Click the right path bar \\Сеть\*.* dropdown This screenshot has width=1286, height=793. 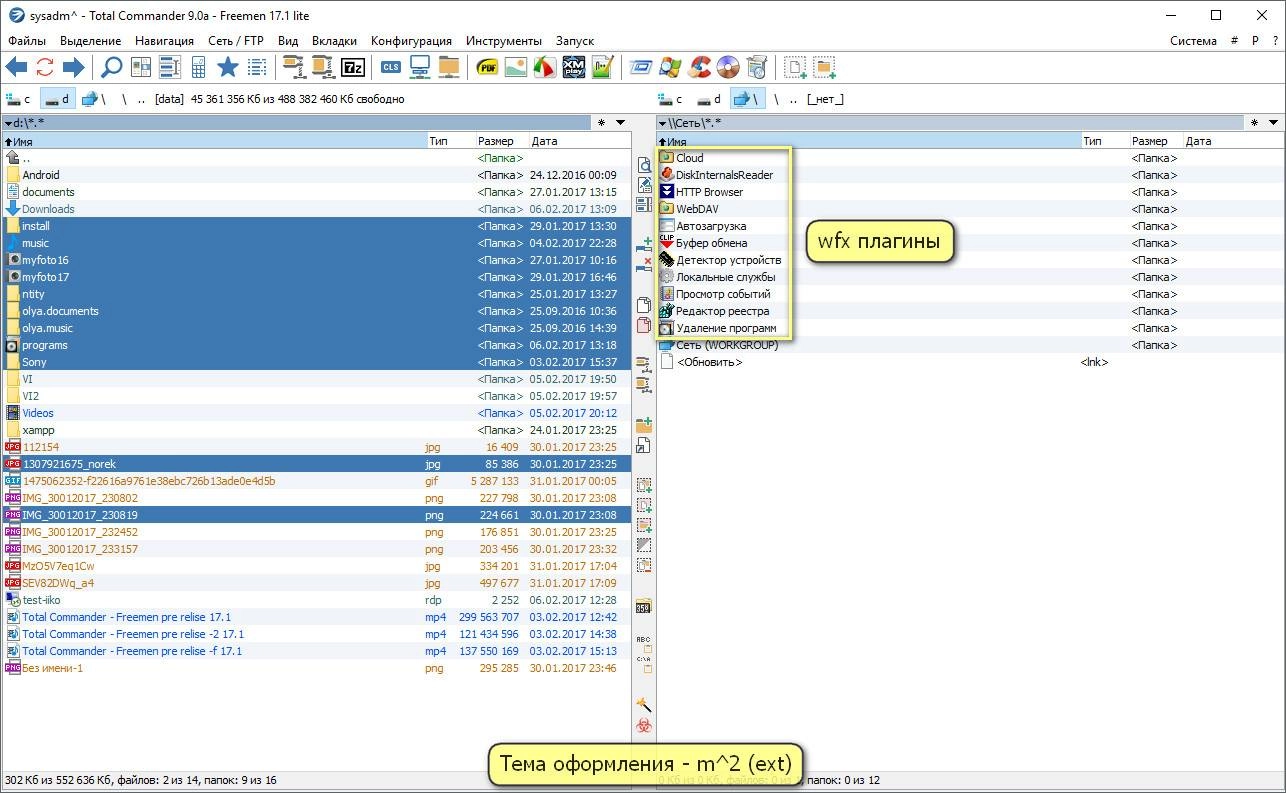point(950,123)
